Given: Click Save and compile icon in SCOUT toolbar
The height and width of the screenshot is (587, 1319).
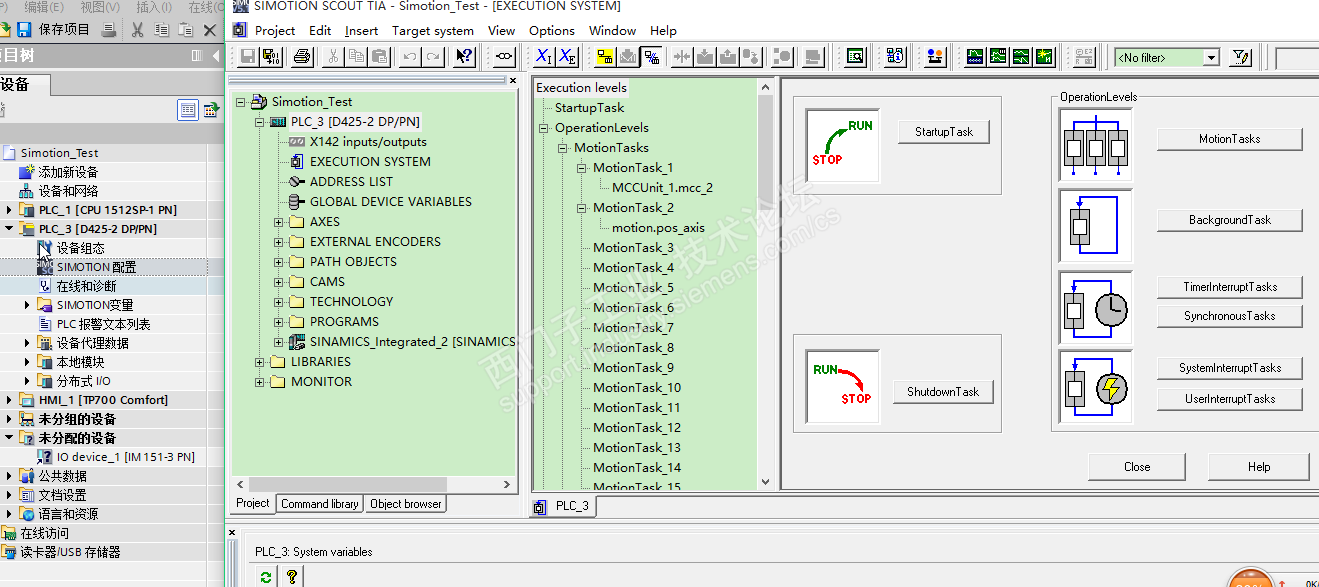Looking at the screenshot, I should [271, 57].
